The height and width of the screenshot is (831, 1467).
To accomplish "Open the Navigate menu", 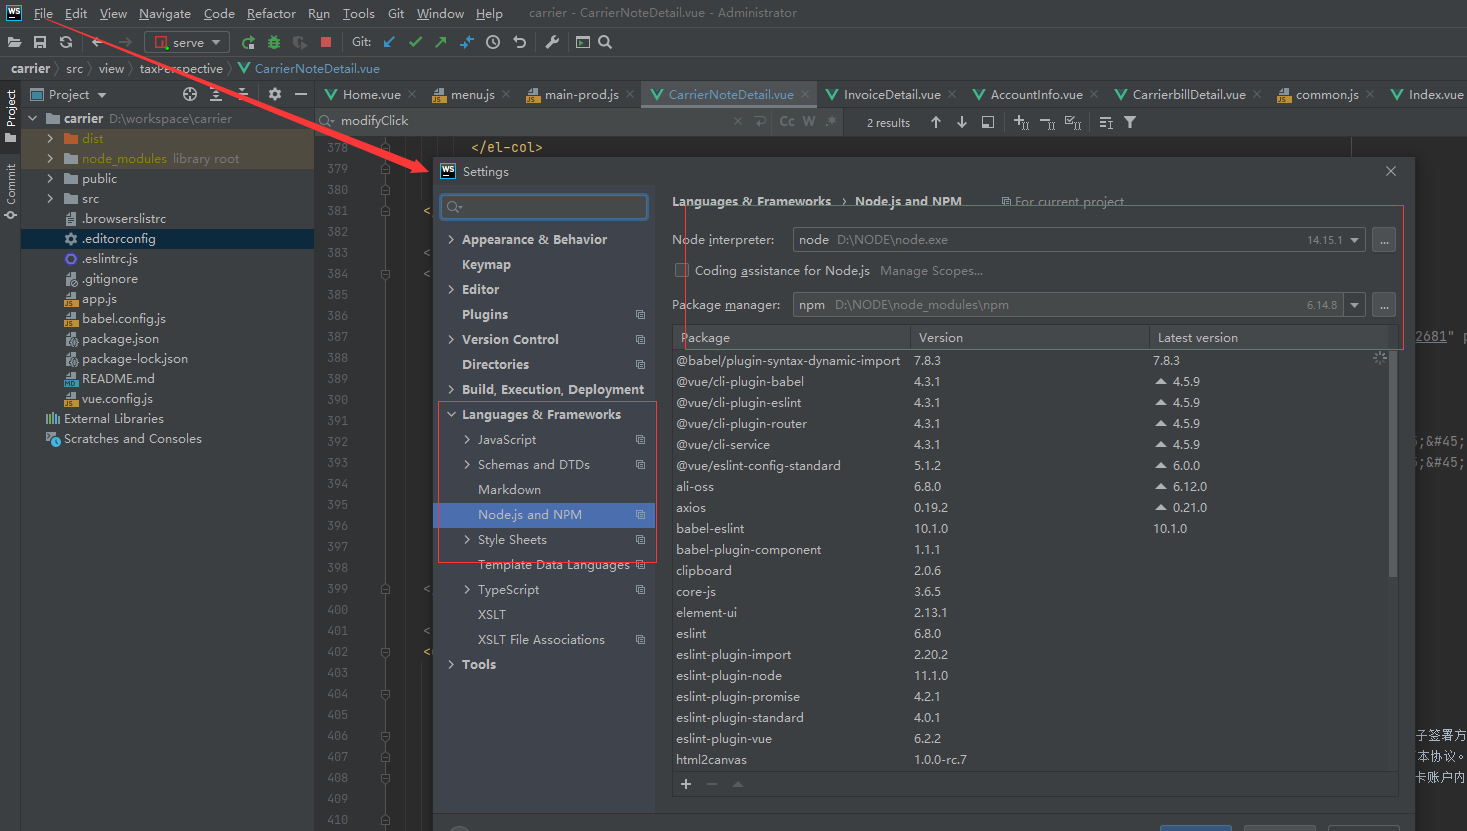I will pos(165,13).
